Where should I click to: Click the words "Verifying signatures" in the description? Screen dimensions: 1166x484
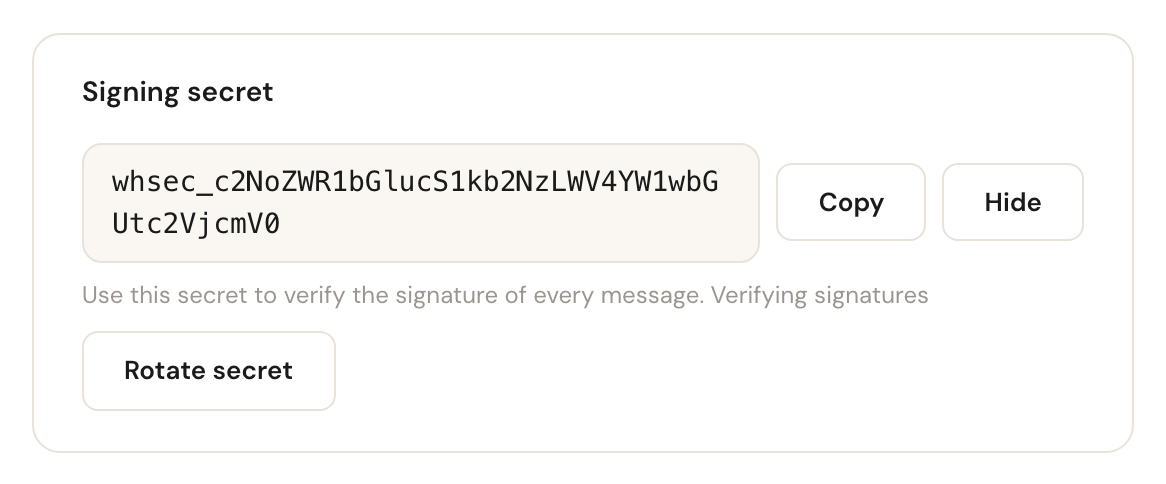click(819, 295)
